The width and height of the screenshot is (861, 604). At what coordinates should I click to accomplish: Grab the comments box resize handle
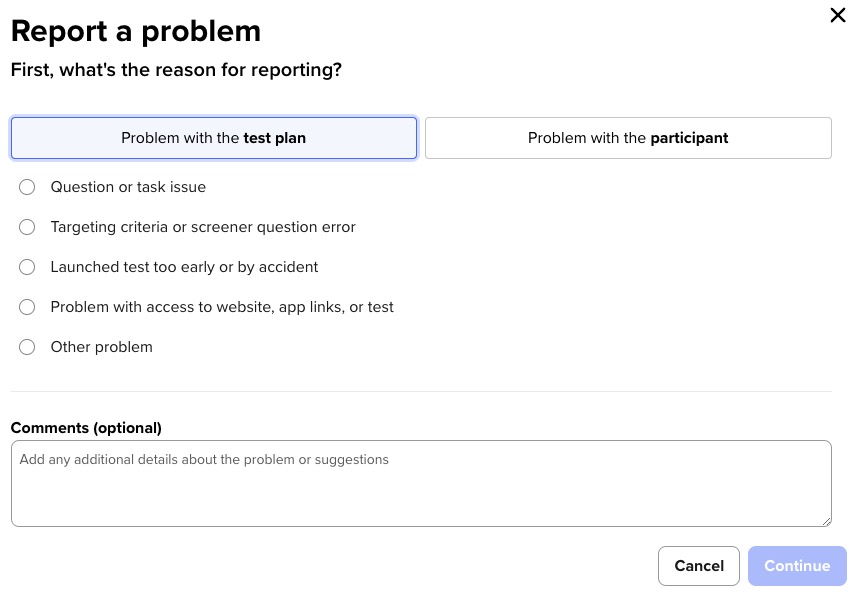pos(826,521)
